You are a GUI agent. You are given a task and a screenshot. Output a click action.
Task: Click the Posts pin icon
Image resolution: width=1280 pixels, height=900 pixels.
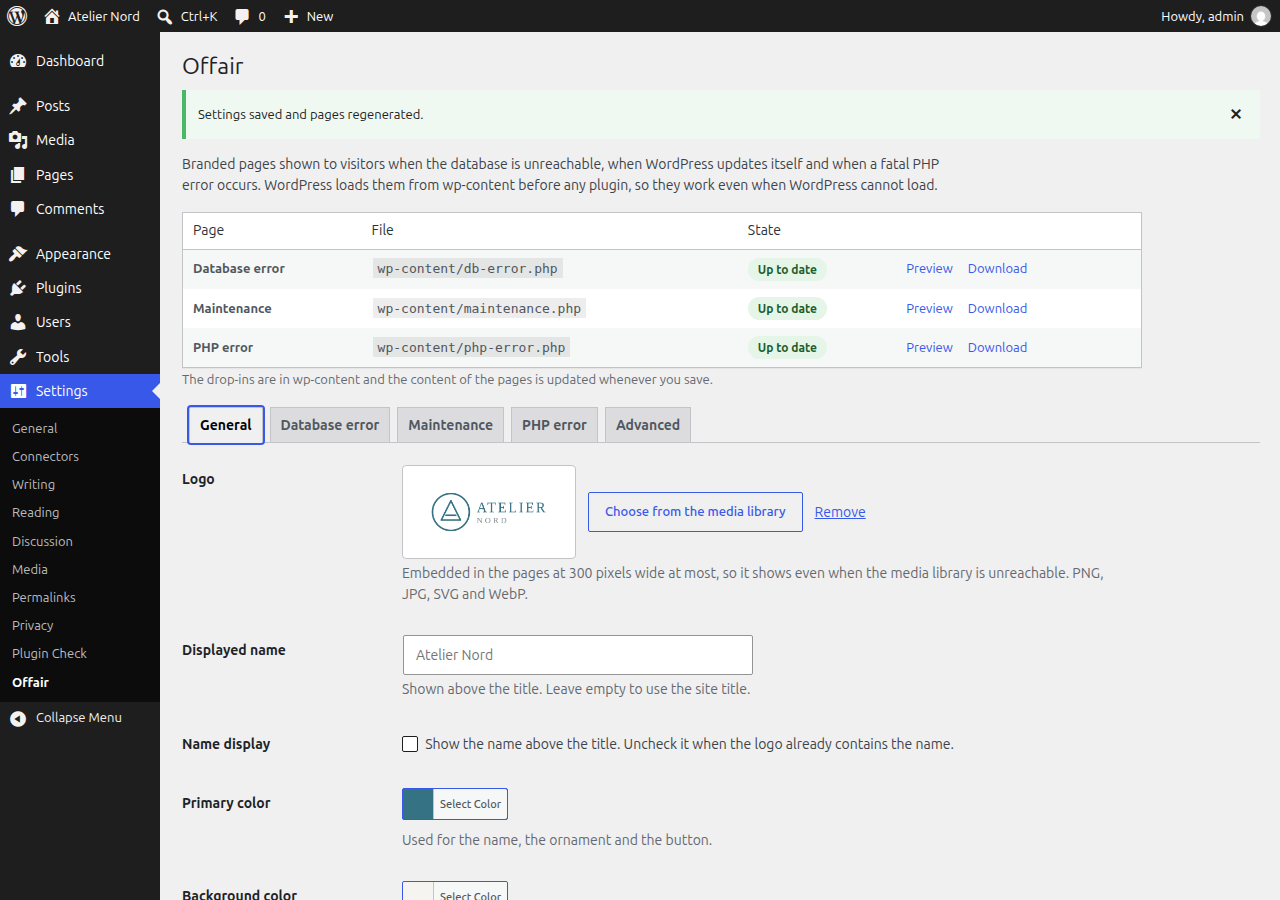pos(18,106)
